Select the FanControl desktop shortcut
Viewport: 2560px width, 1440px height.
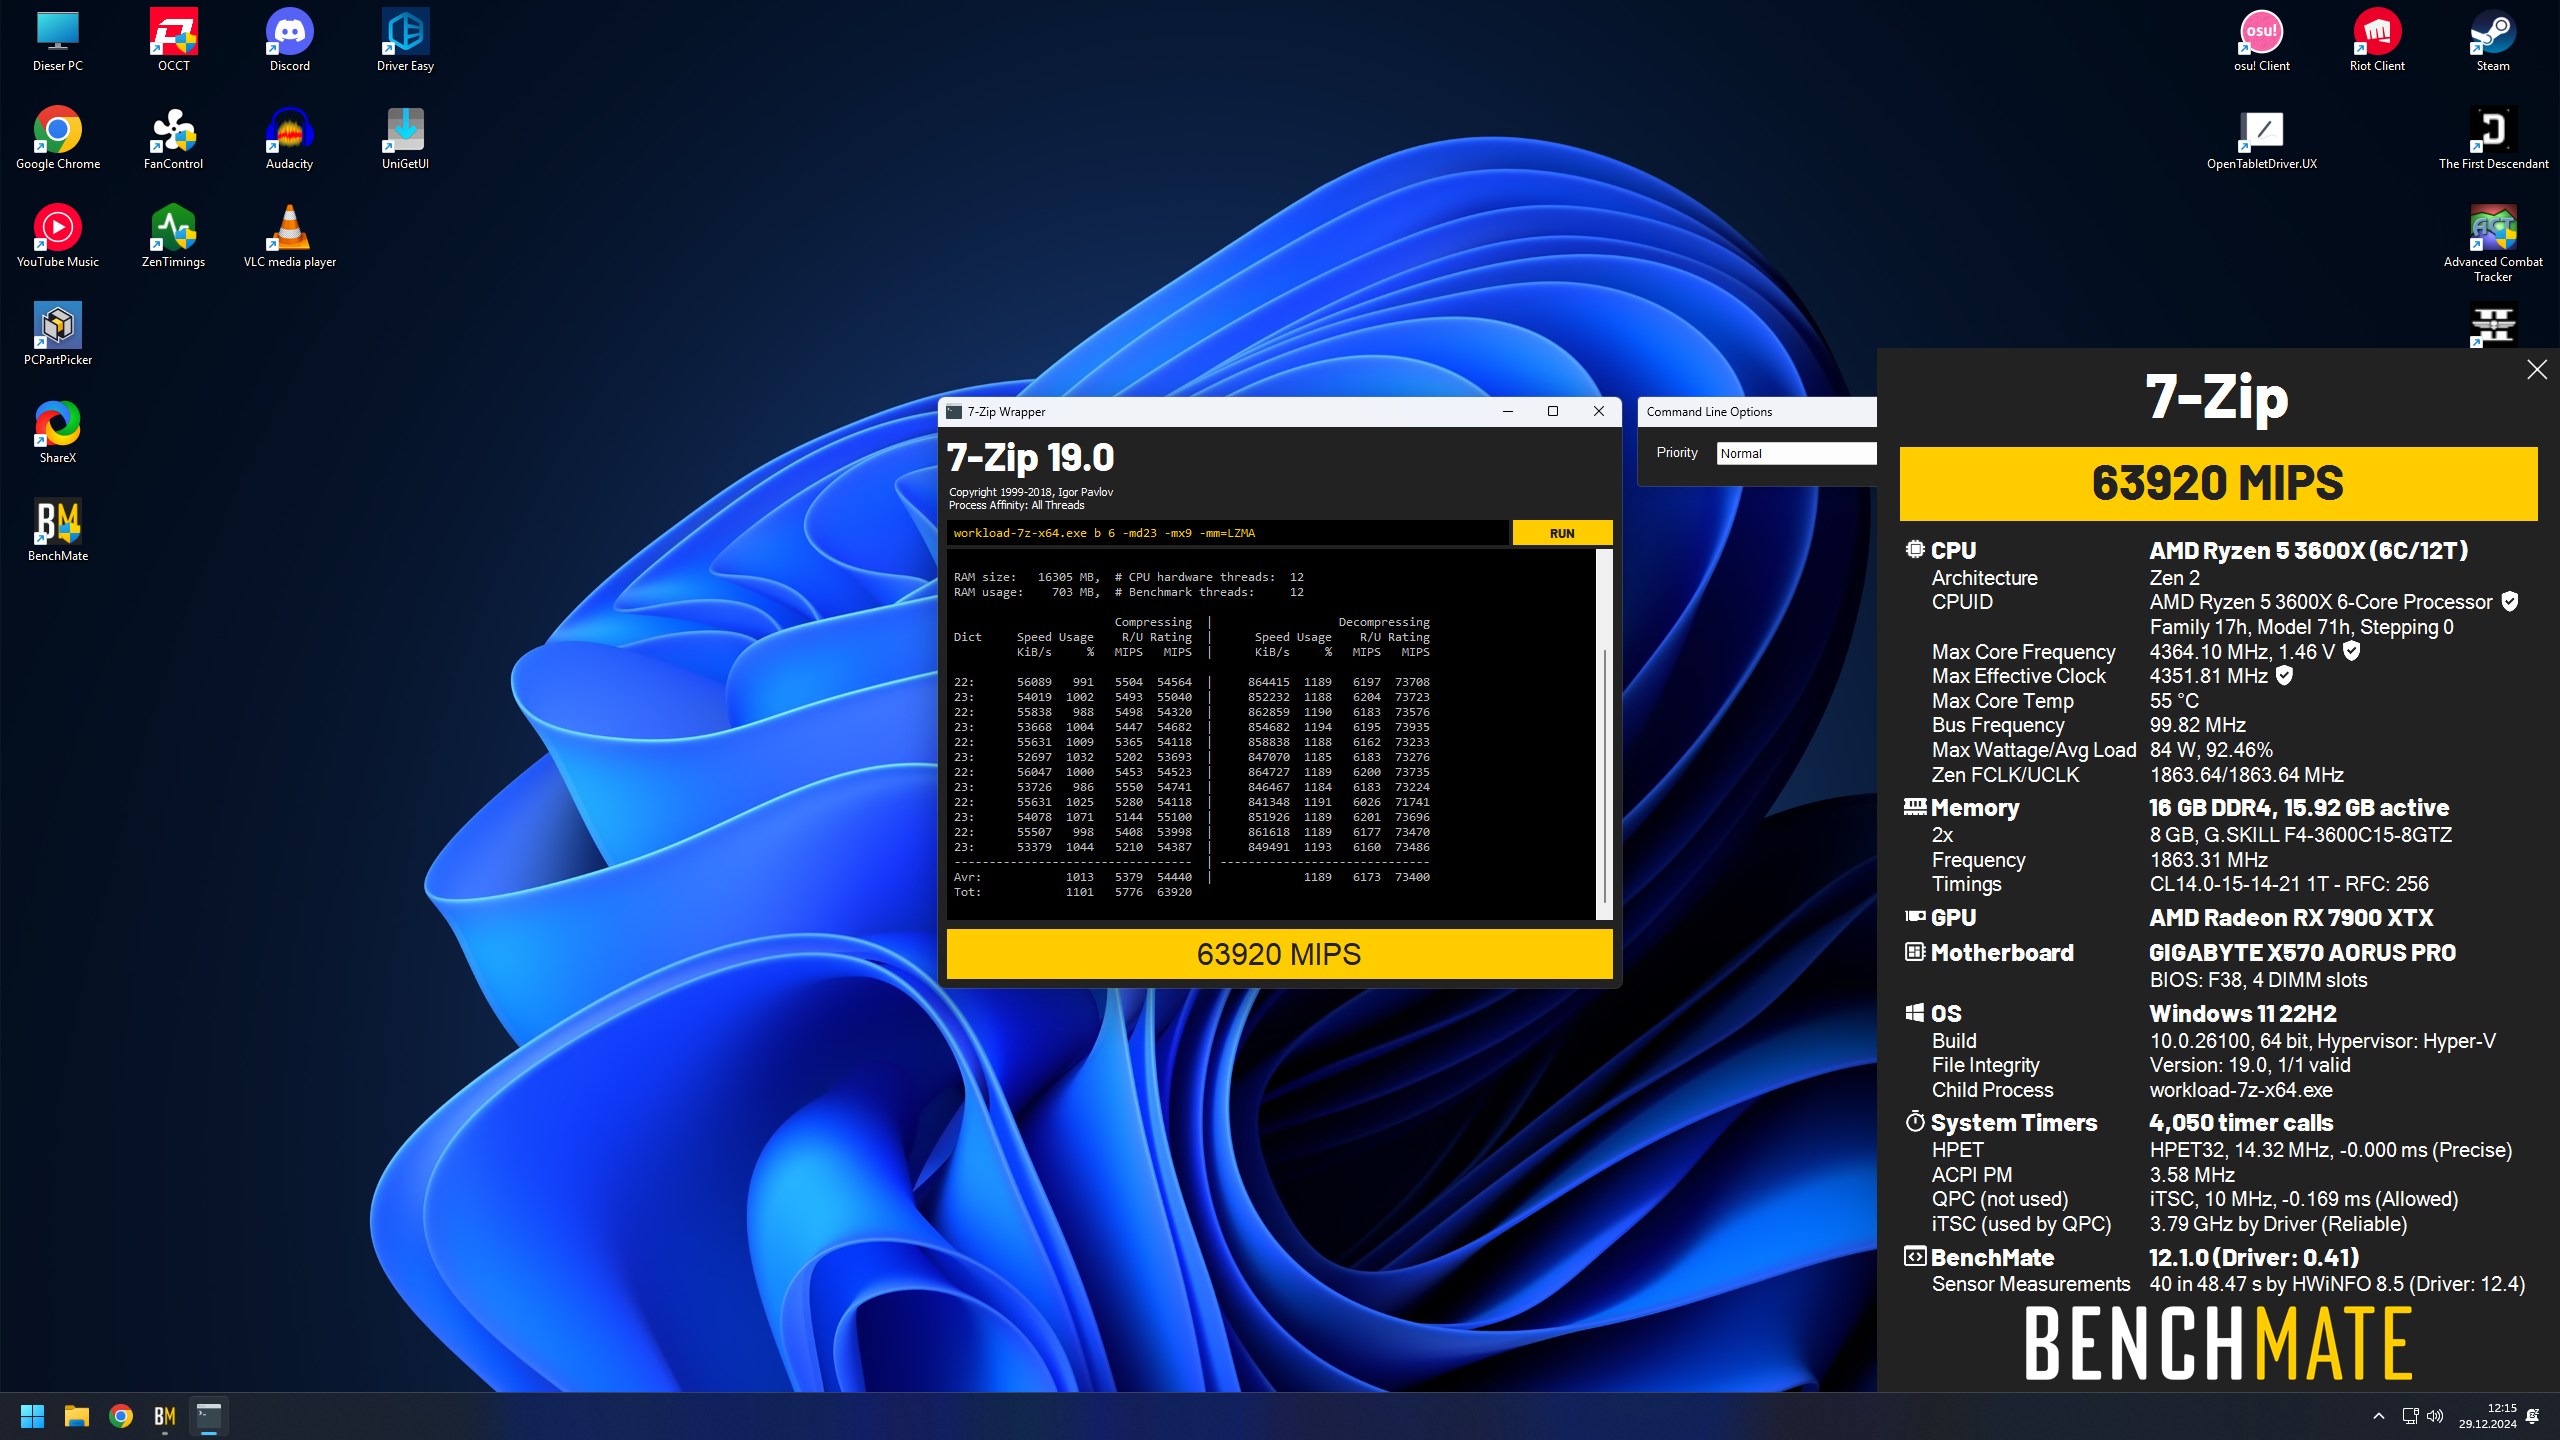point(173,139)
